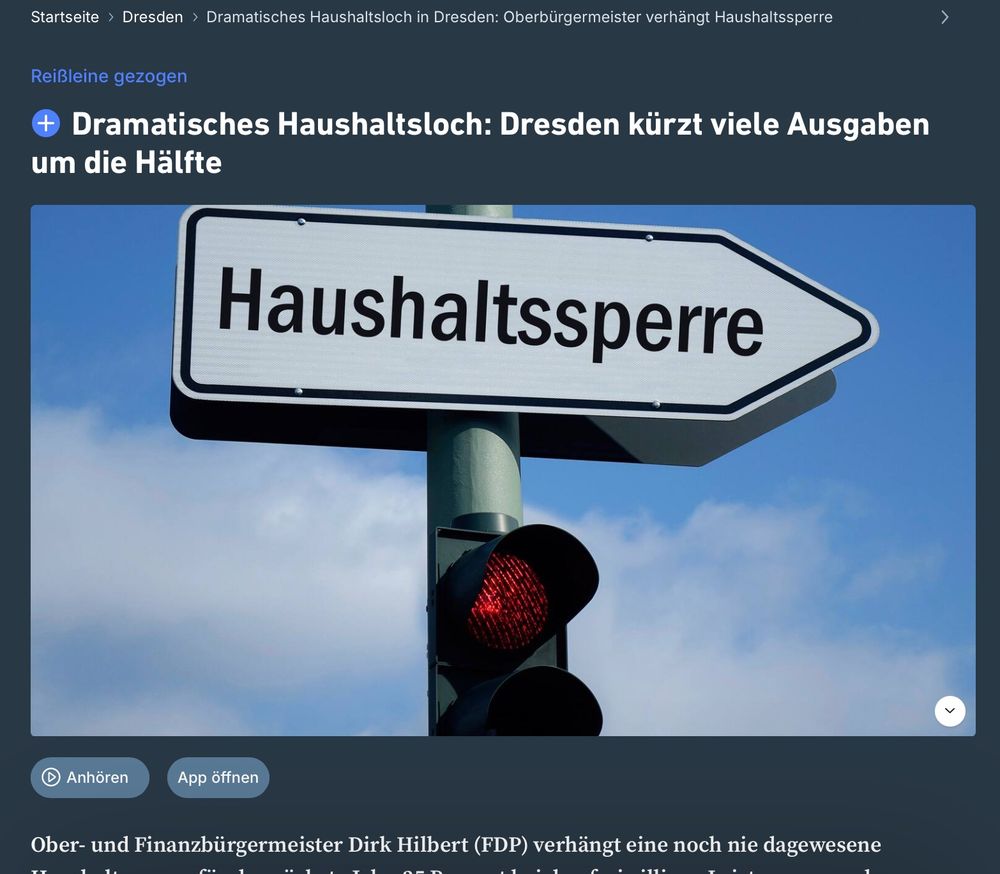Click the word Haushaltssperre on the sign
This screenshot has width=1000, height=874.
pyautogui.click(x=490, y=313)
